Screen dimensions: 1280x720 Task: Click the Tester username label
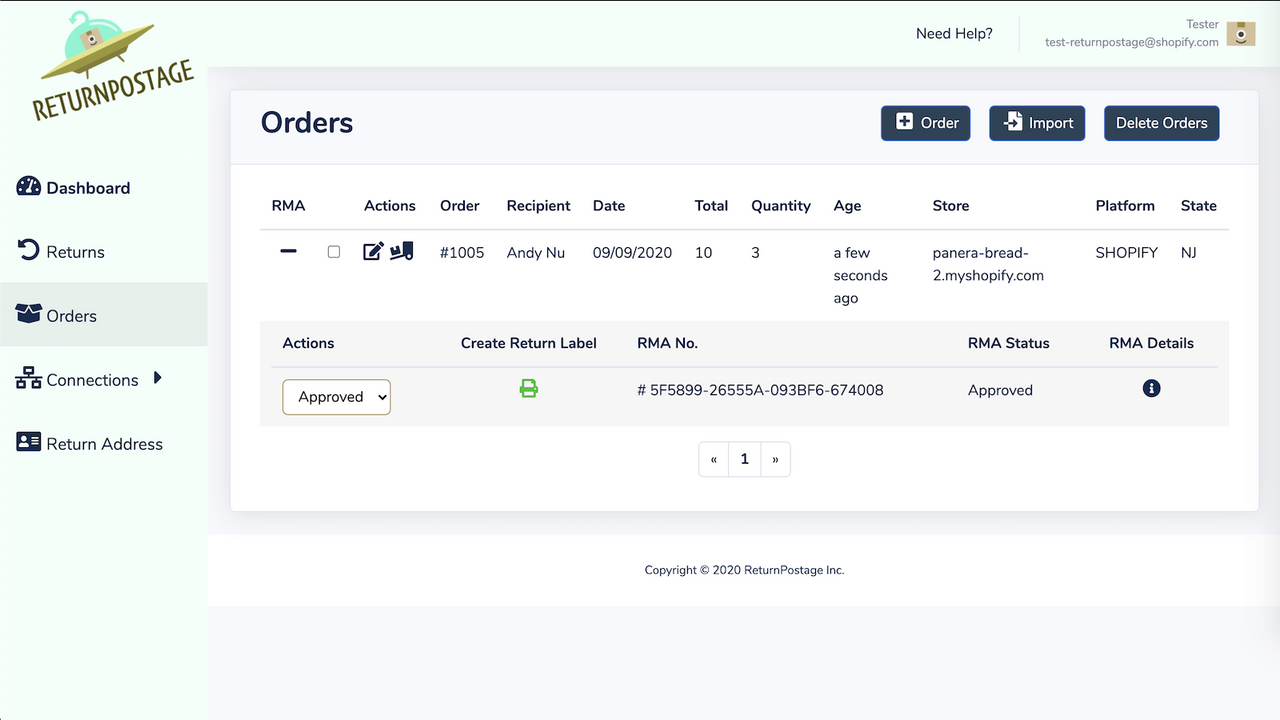[x=1202, y=24]
